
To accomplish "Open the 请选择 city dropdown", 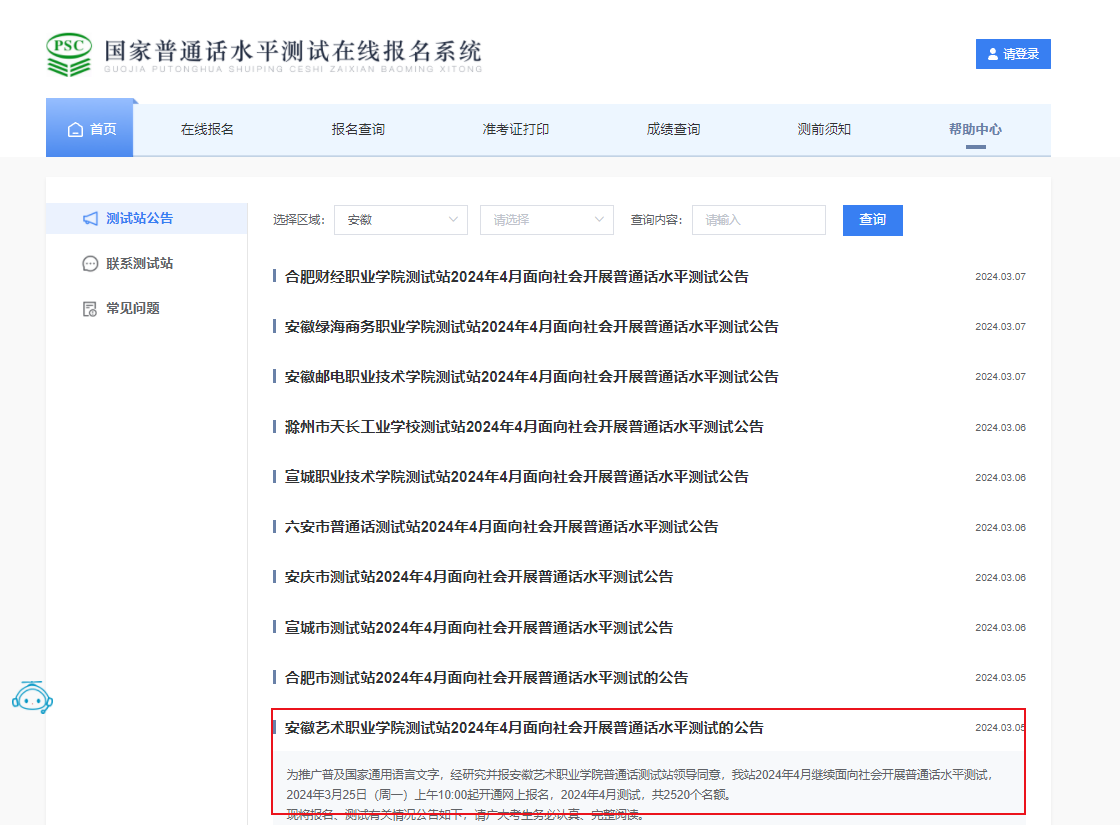I will 546,220.
